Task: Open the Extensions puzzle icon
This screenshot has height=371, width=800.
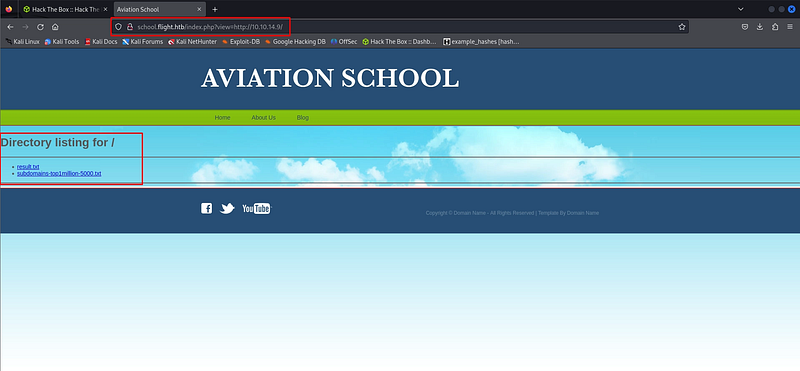Action: point(775,27)
